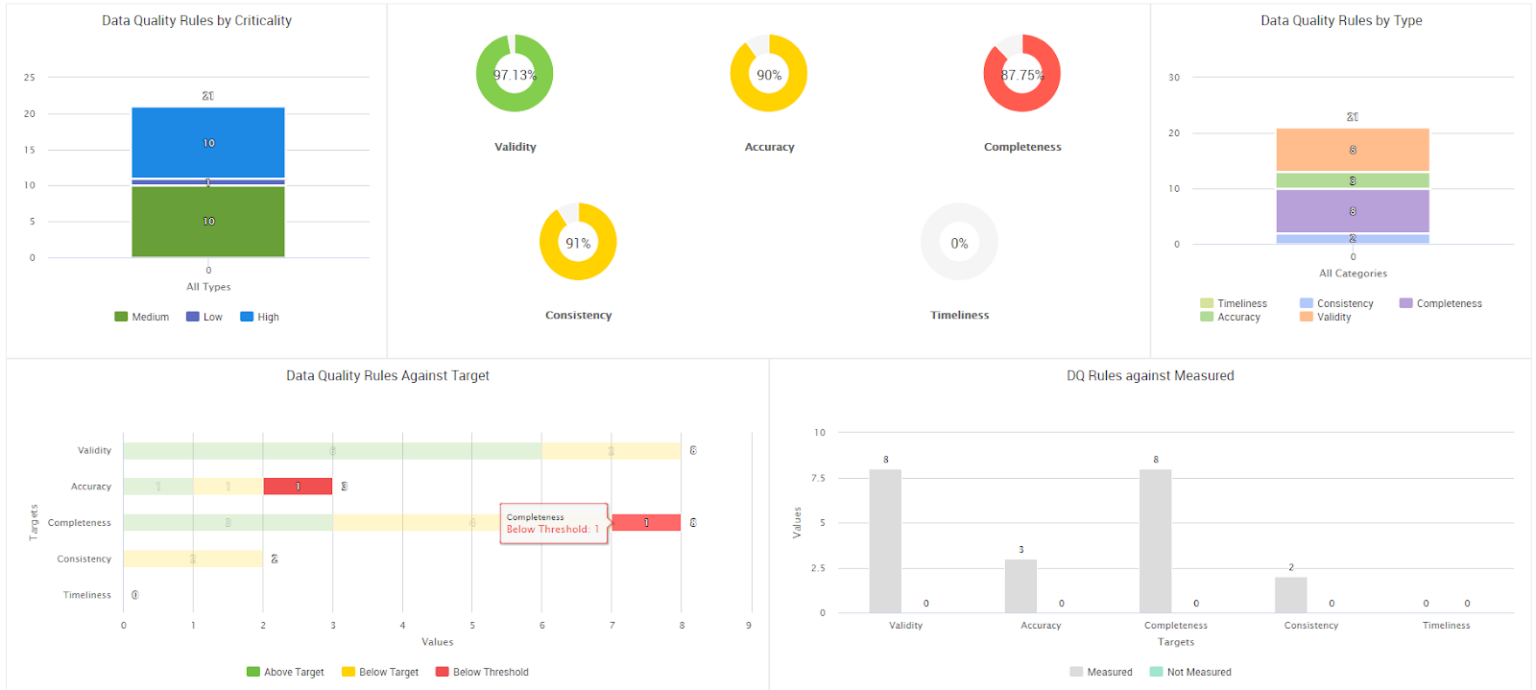This screenshot has height=690, width=1536.
Task: Open the Consistency 91% donut gauge
Action: coord(578,241)
